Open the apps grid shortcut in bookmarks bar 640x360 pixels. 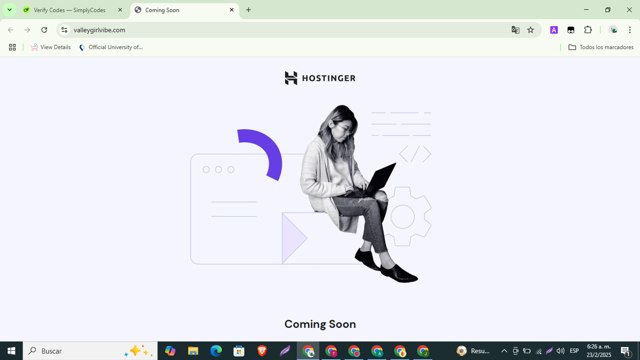coord(12,47)
